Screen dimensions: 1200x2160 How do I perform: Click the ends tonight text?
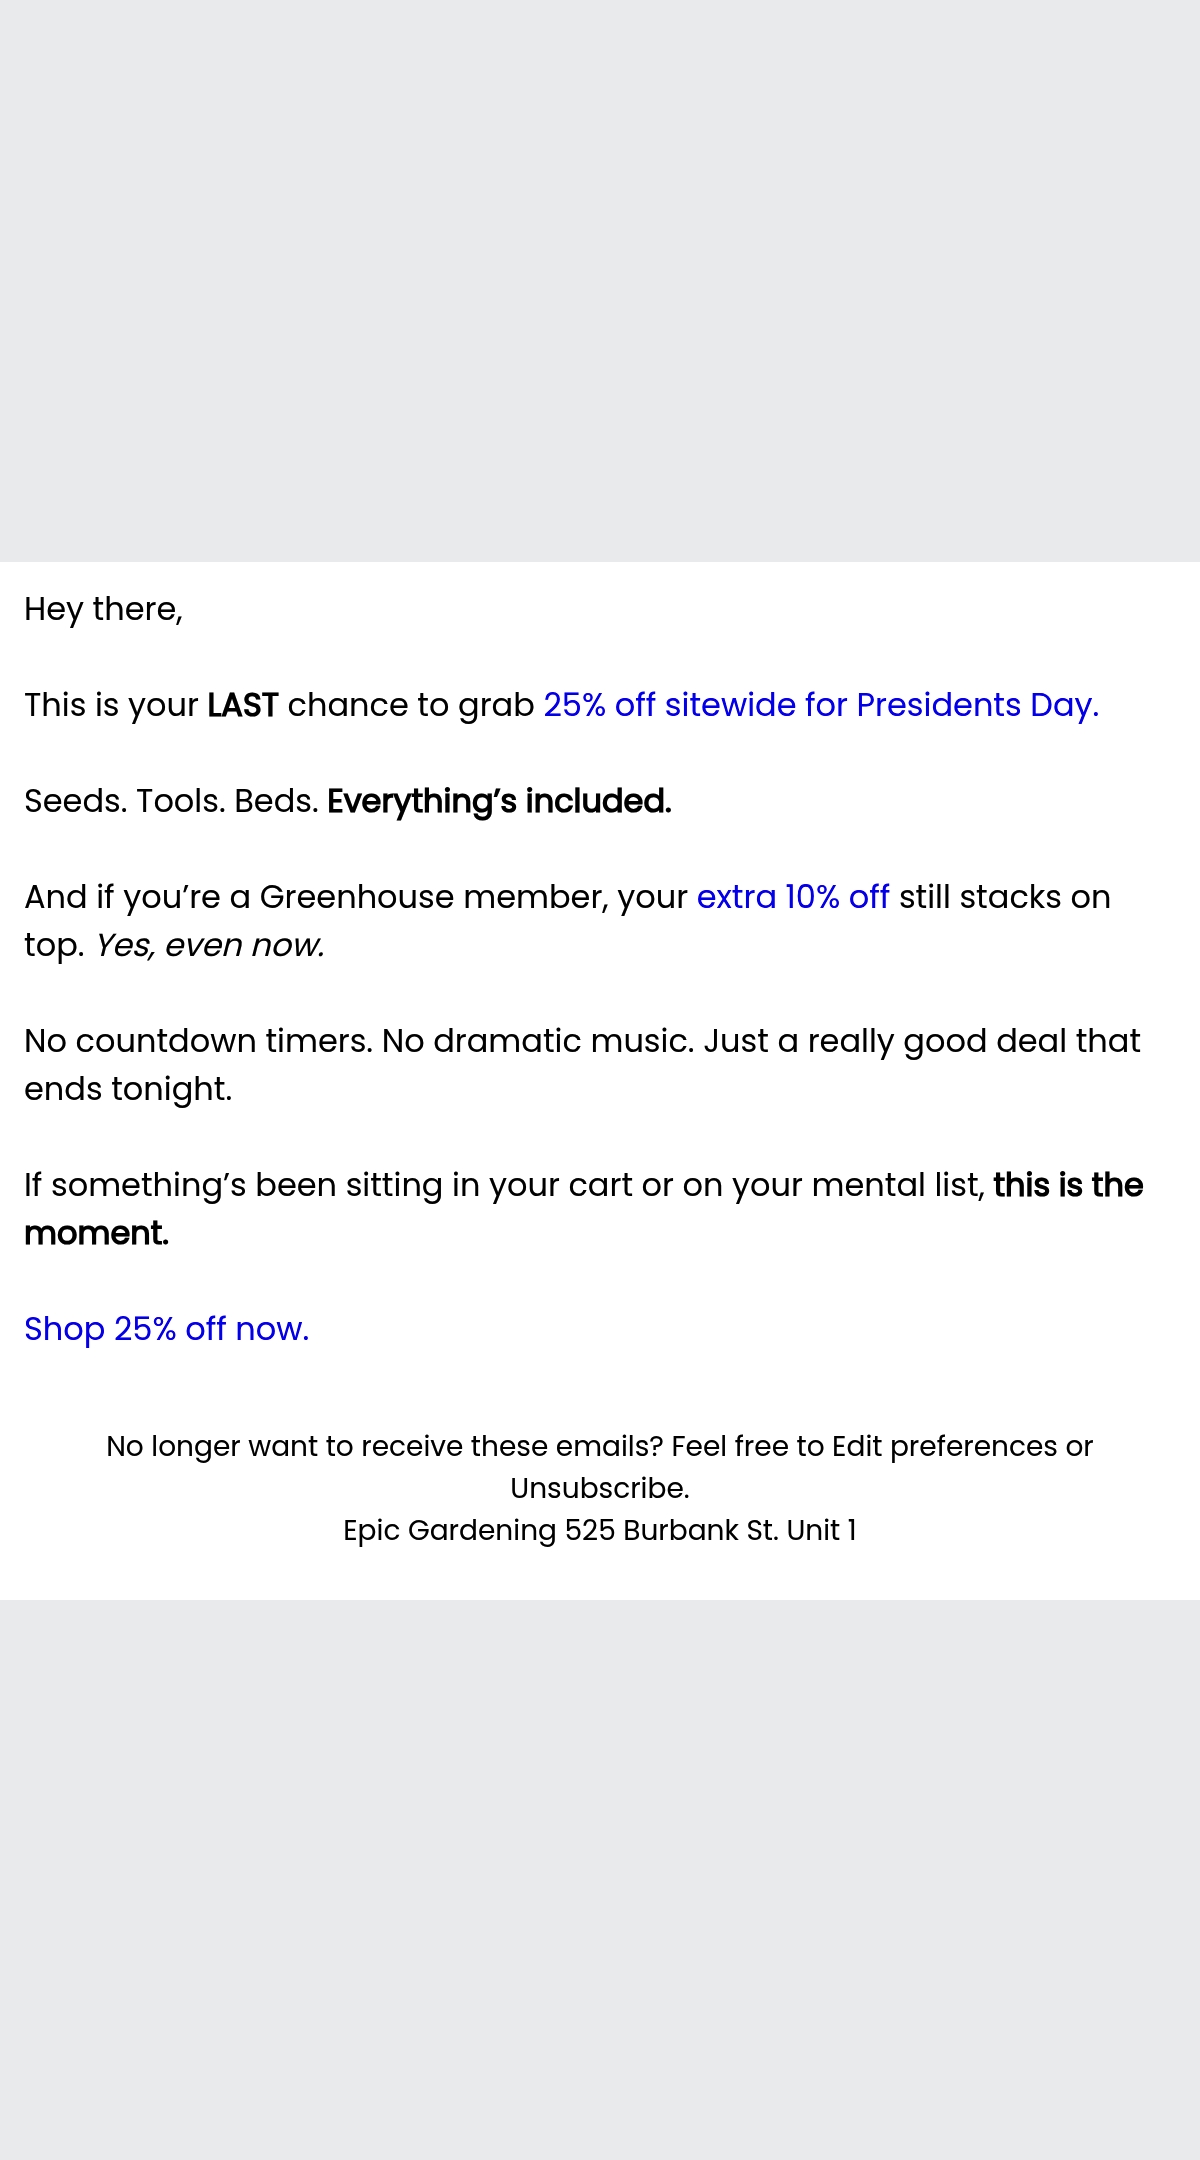point(128,1089)
